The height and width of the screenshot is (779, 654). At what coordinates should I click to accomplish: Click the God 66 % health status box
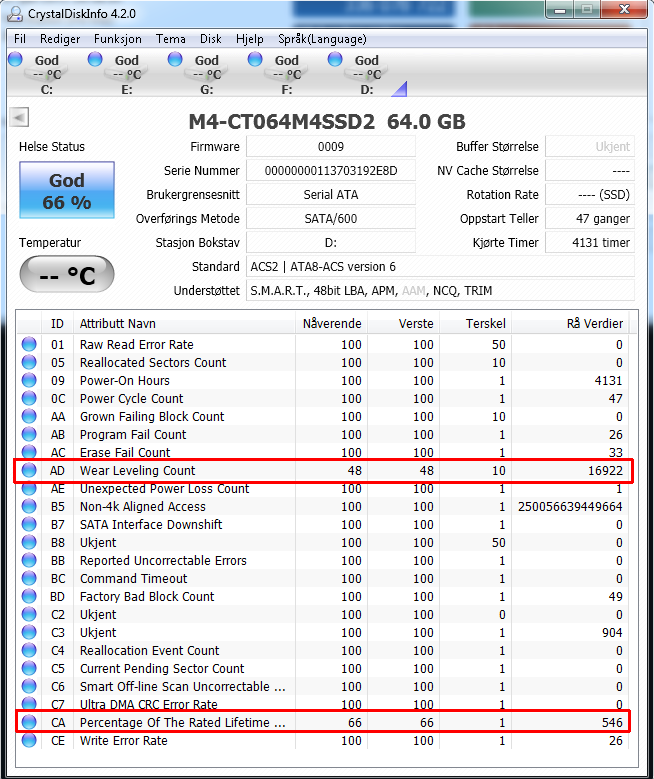[67, 190]
